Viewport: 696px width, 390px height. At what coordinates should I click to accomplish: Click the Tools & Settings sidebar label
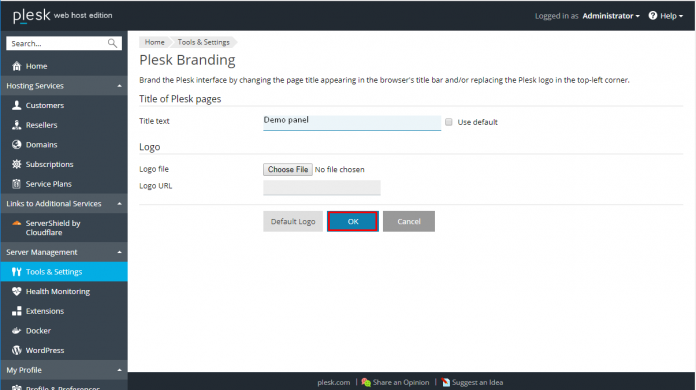click(54, 272)
